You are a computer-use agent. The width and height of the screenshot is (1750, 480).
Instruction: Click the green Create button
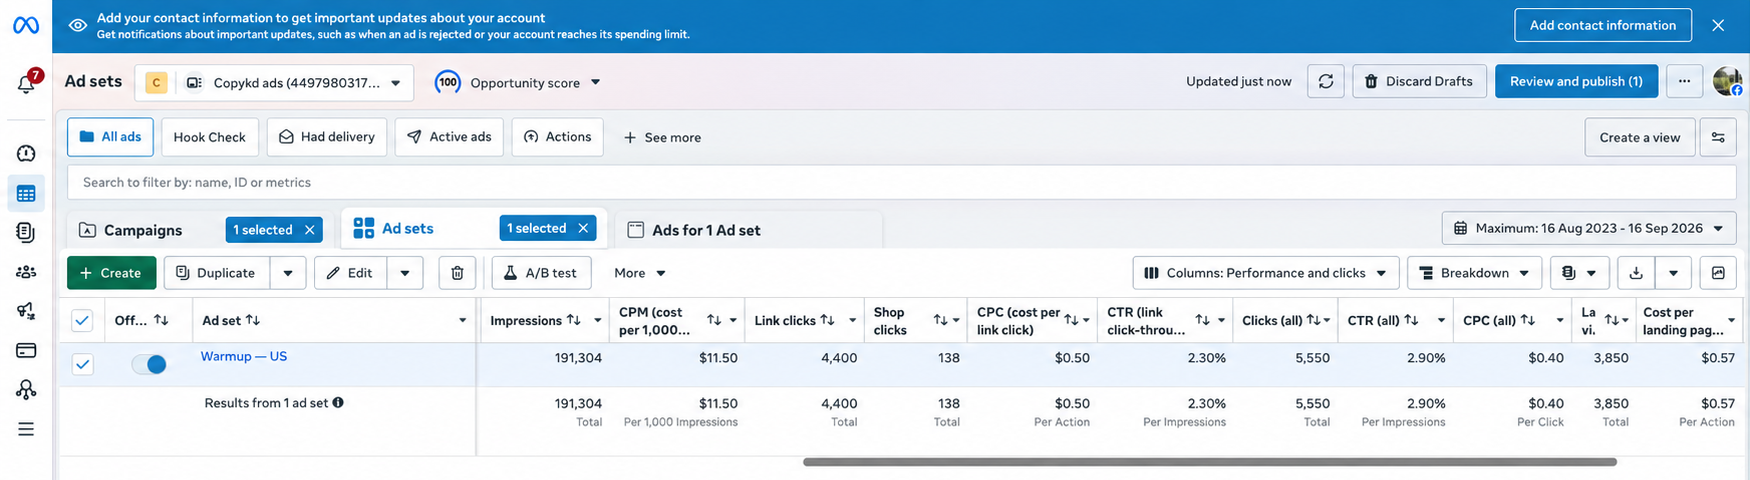click(111, 273)
